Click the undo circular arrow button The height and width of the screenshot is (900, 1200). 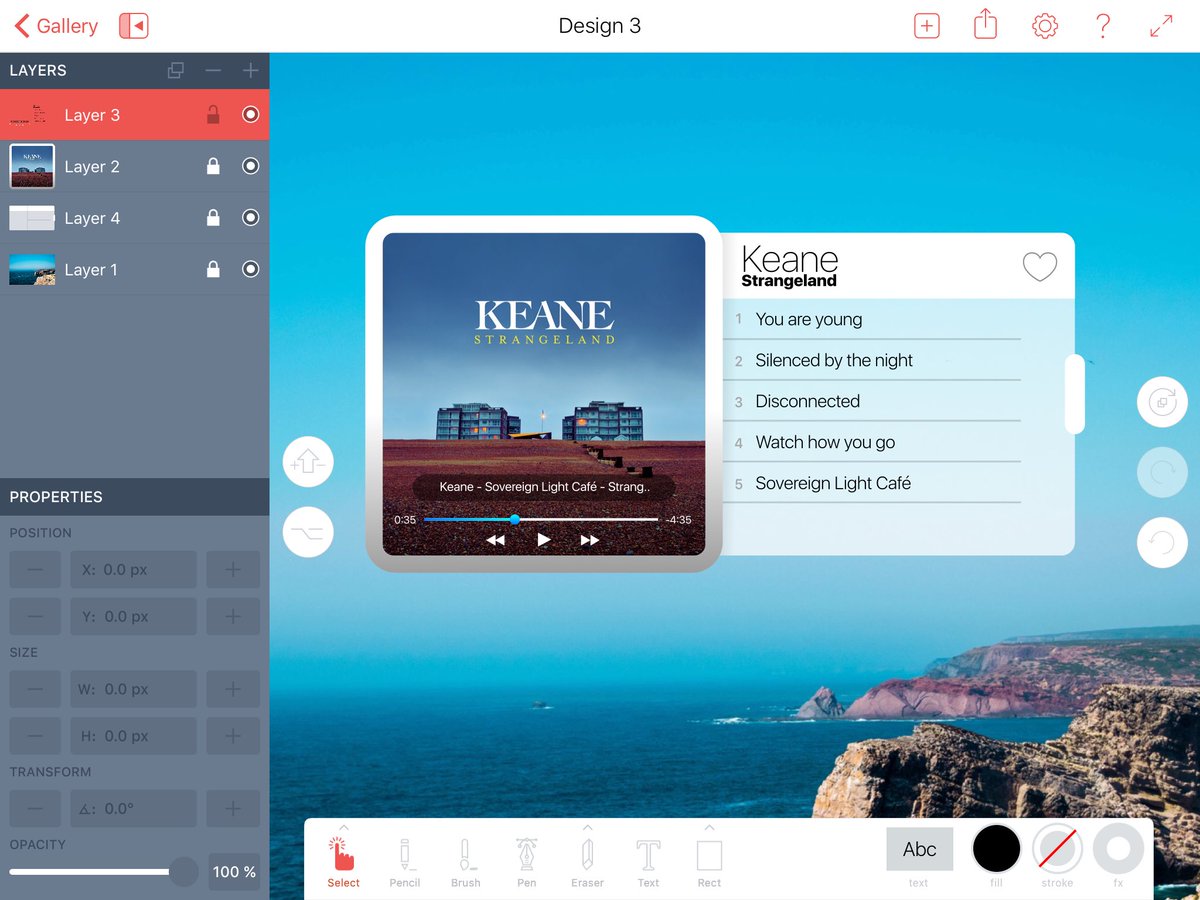pyautogui.click(x=1162, y=542)
